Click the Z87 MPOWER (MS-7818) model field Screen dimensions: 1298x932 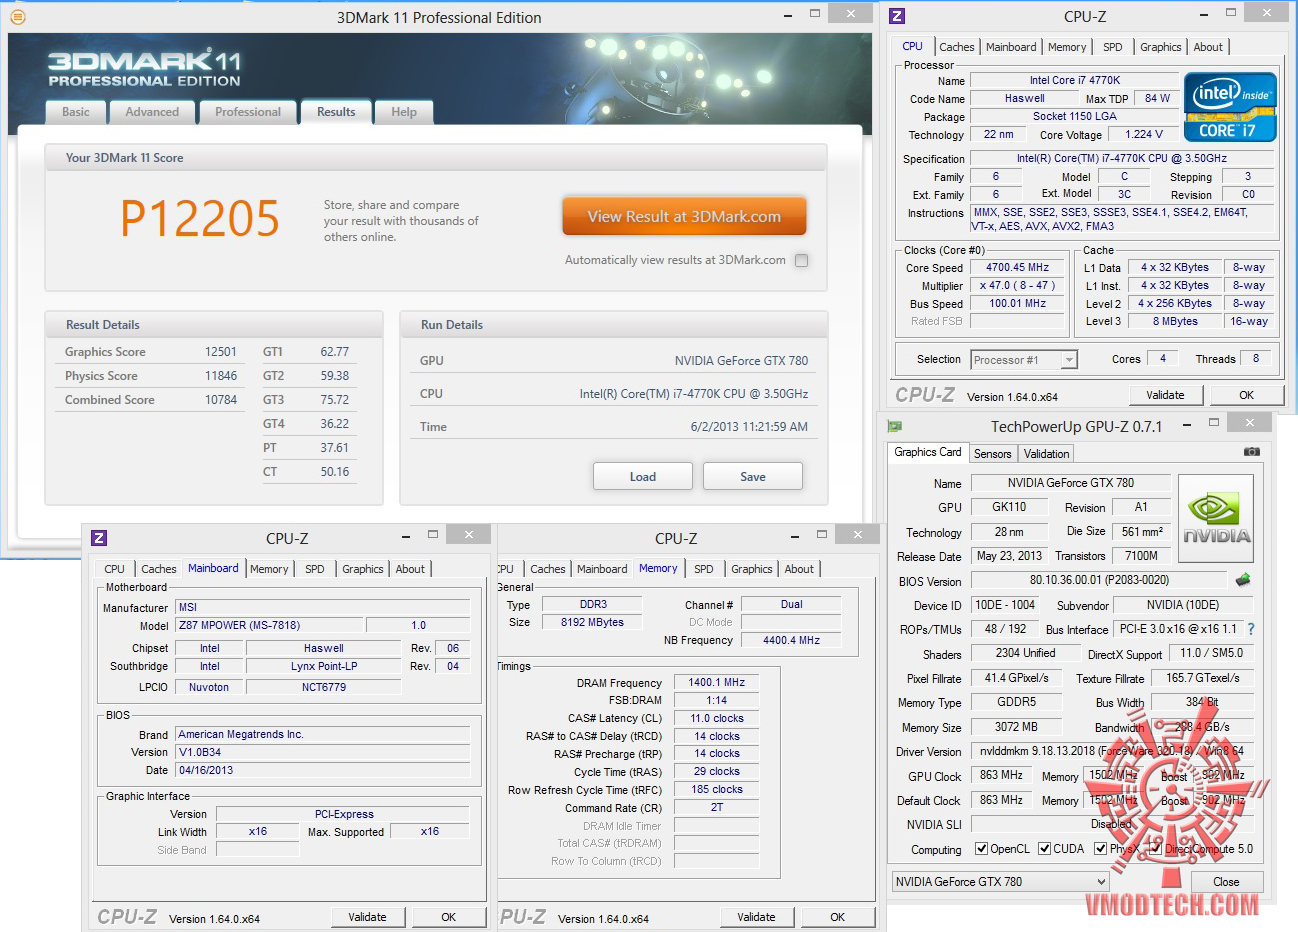[x=268, y=625]
